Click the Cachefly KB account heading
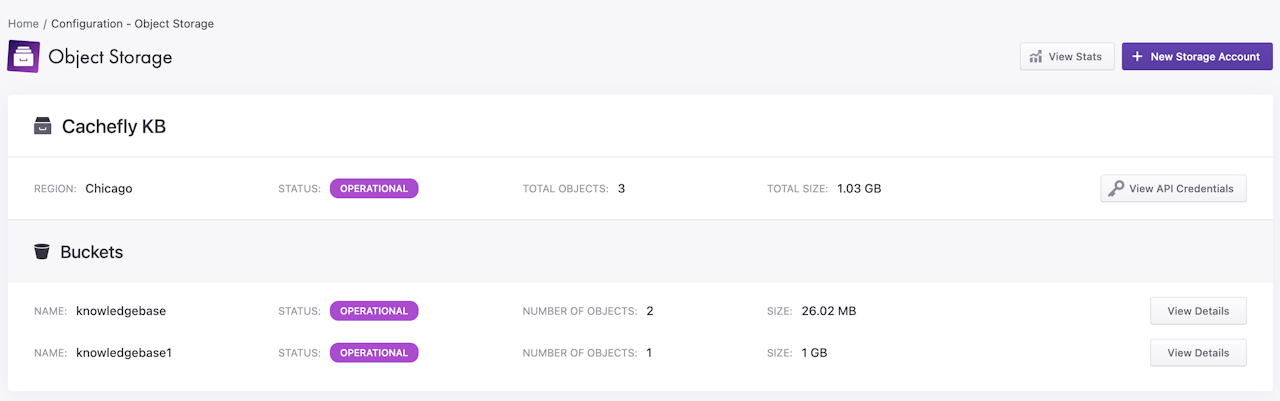Viewport: 1280px width, 401px height. [113, 127]
